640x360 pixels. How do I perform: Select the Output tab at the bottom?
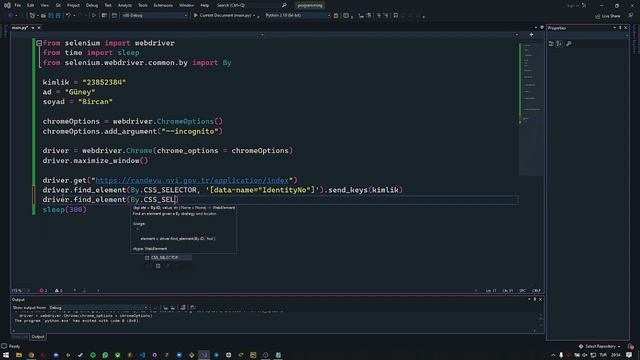click(x=38, y=337)
